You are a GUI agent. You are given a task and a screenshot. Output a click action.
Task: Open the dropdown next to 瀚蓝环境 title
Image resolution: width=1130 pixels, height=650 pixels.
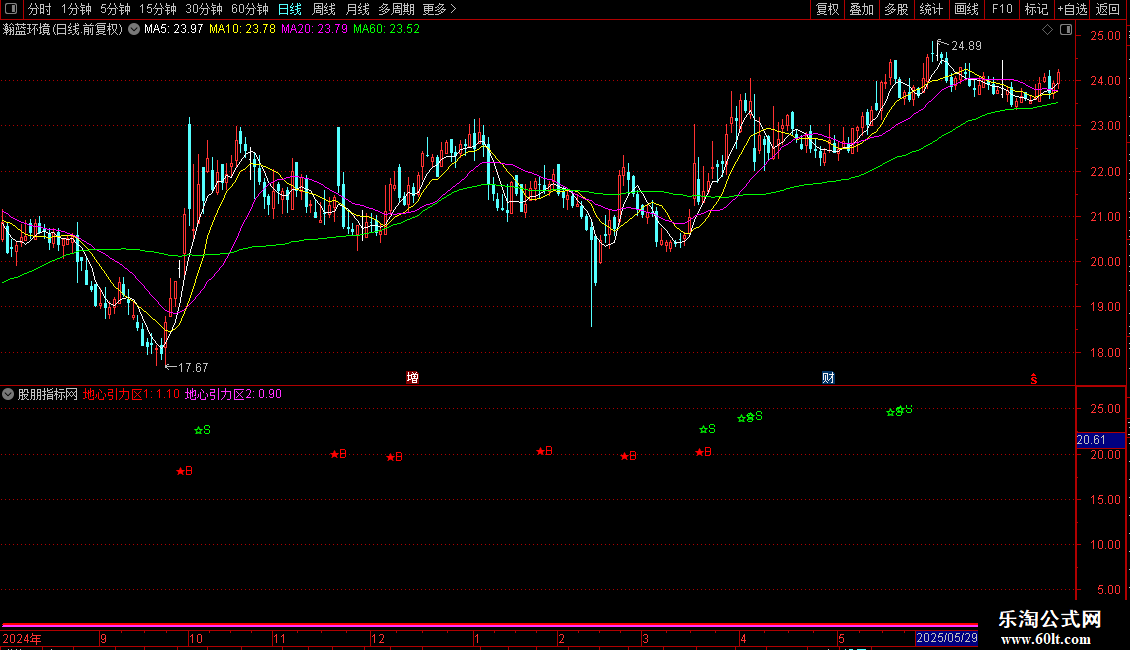134,30
